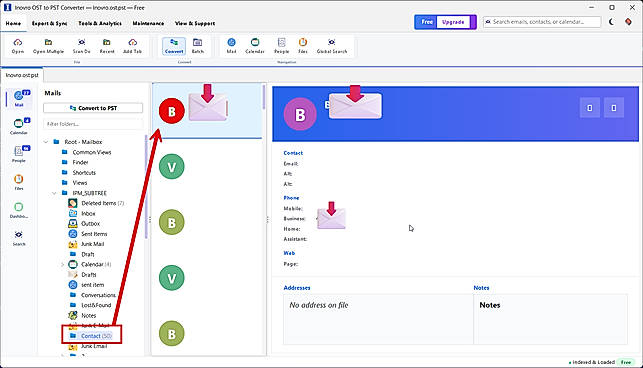Open the lowercase 'sent item' folder

coord(92,285)
